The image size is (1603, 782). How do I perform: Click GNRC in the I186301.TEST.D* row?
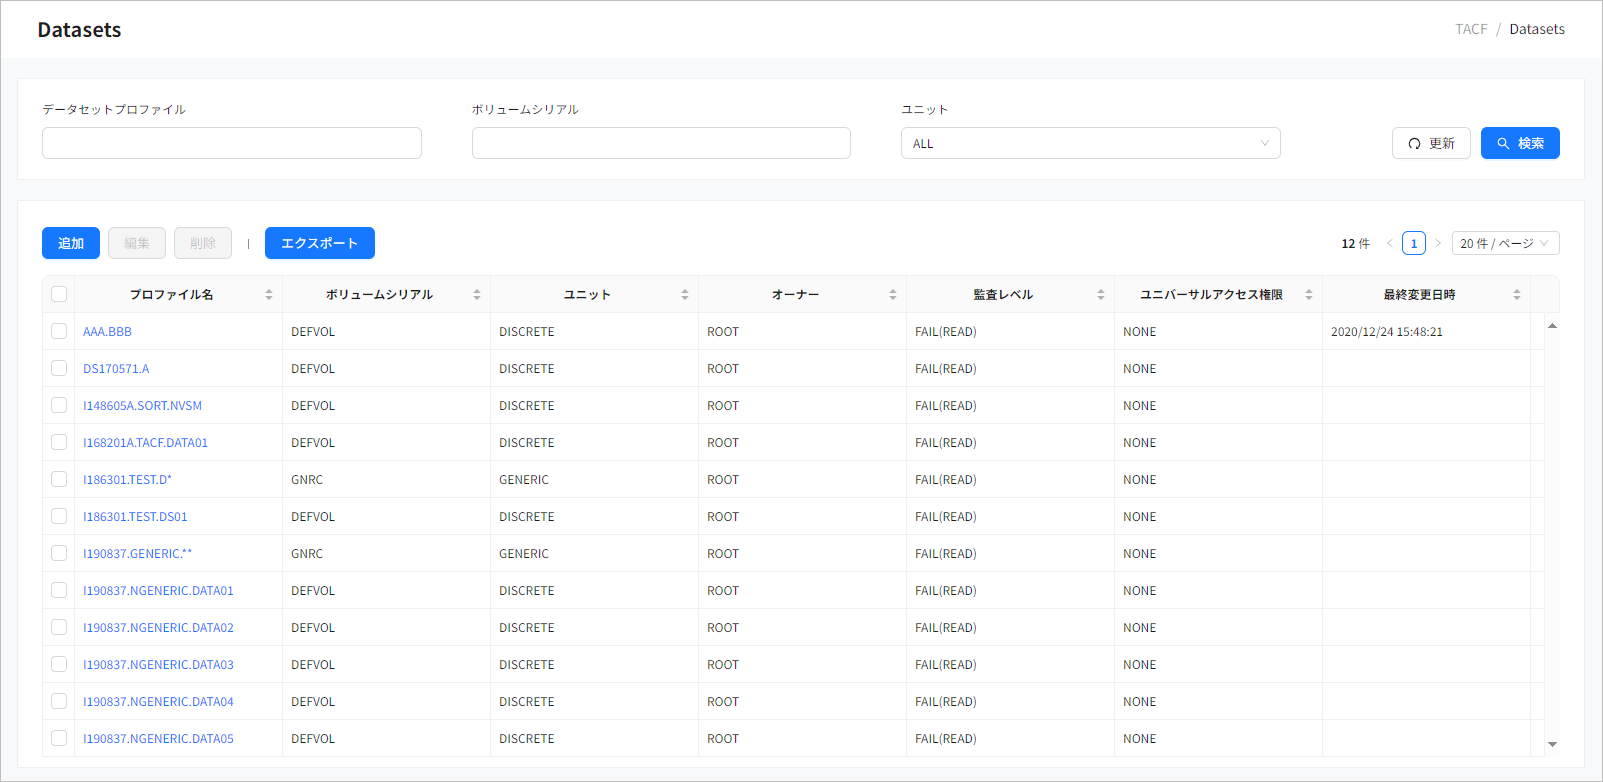307,480
